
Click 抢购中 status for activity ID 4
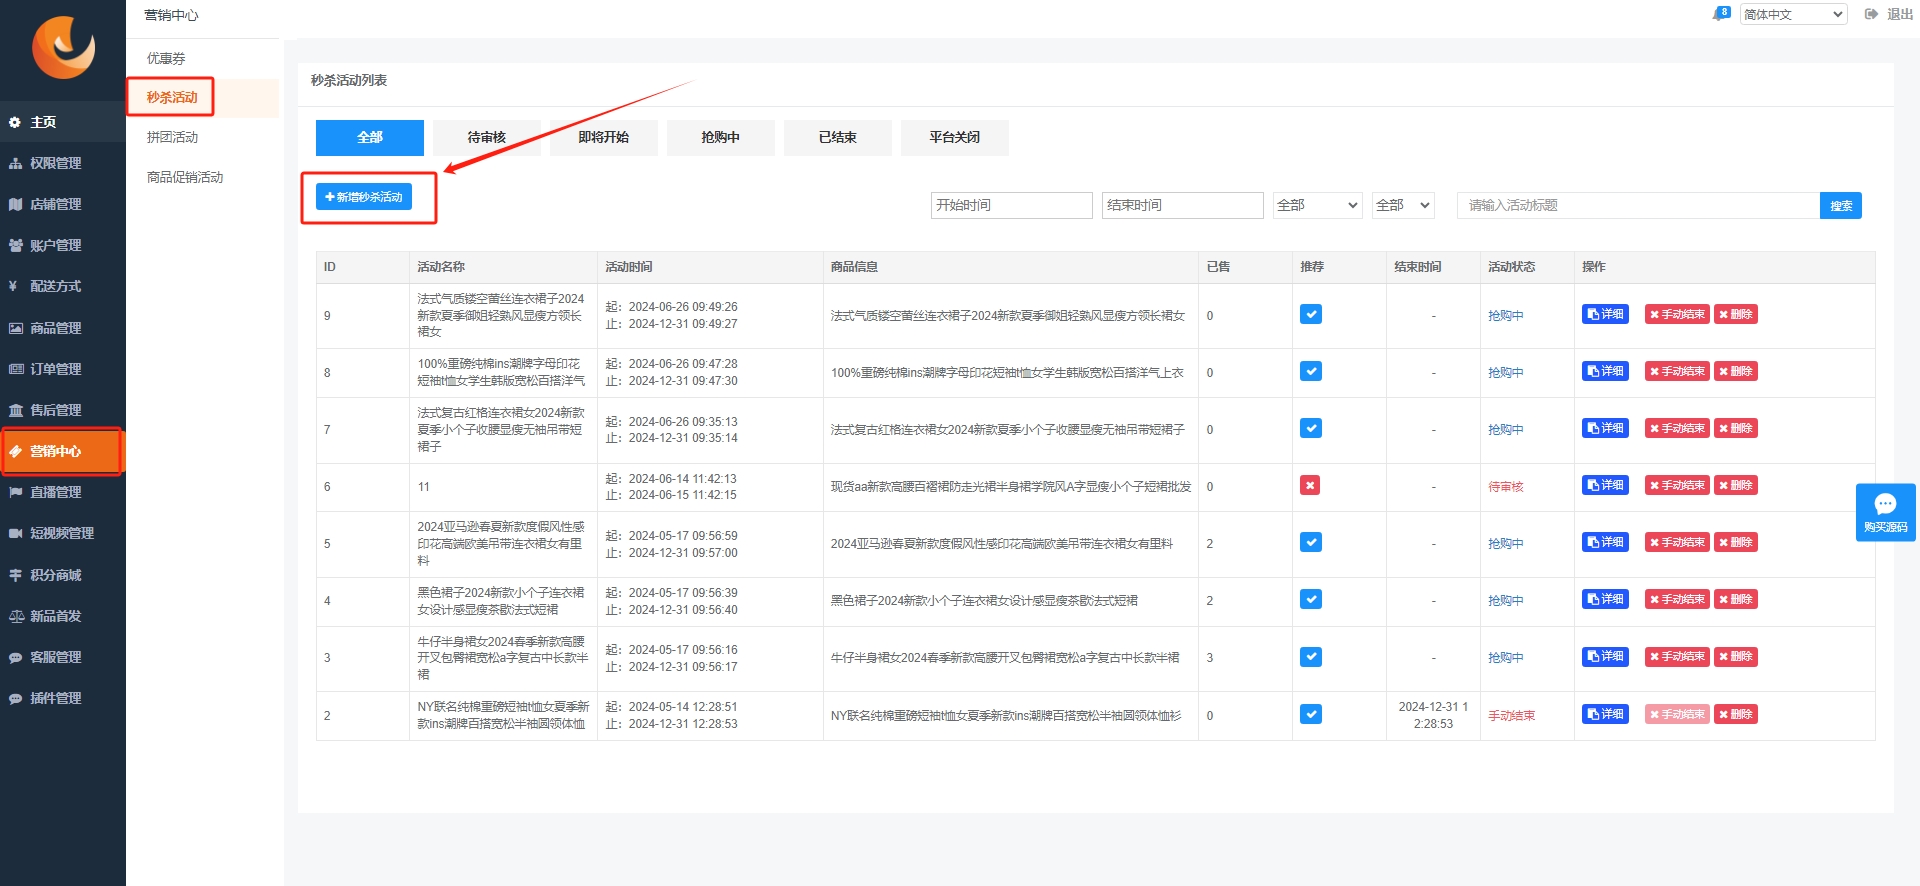click(1506, 601)
